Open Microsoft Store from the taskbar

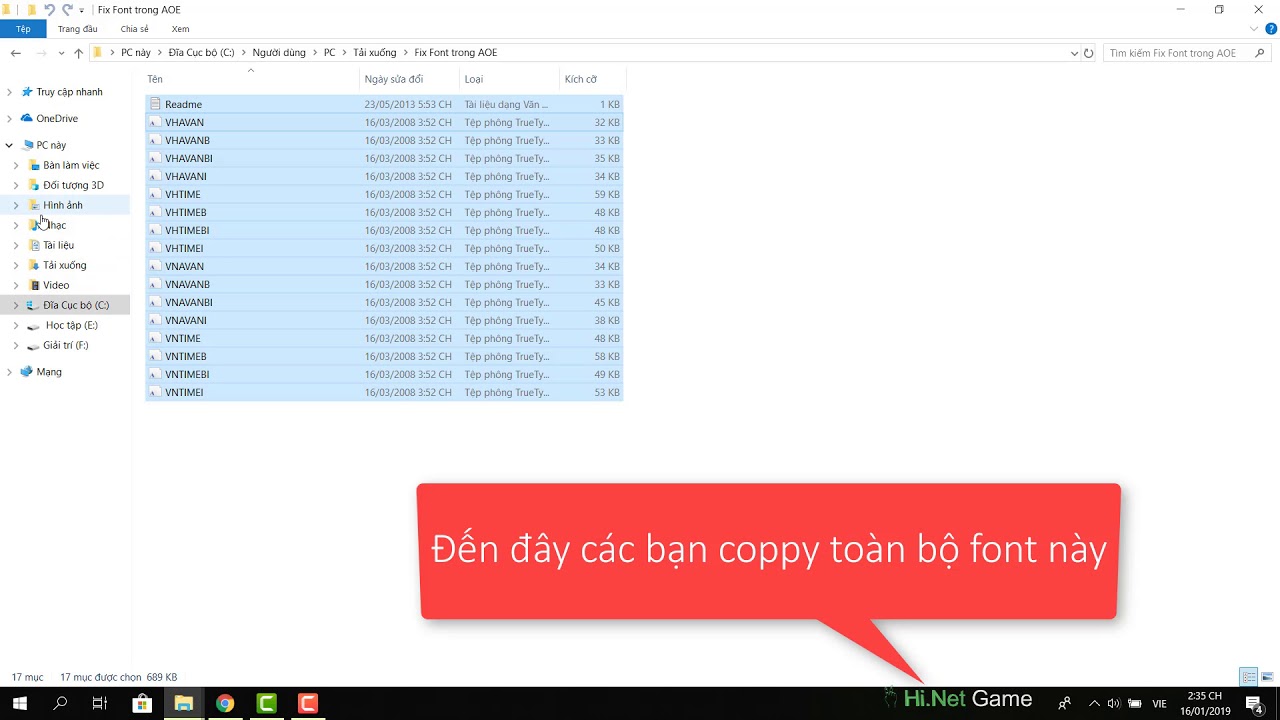coord(142,703)
